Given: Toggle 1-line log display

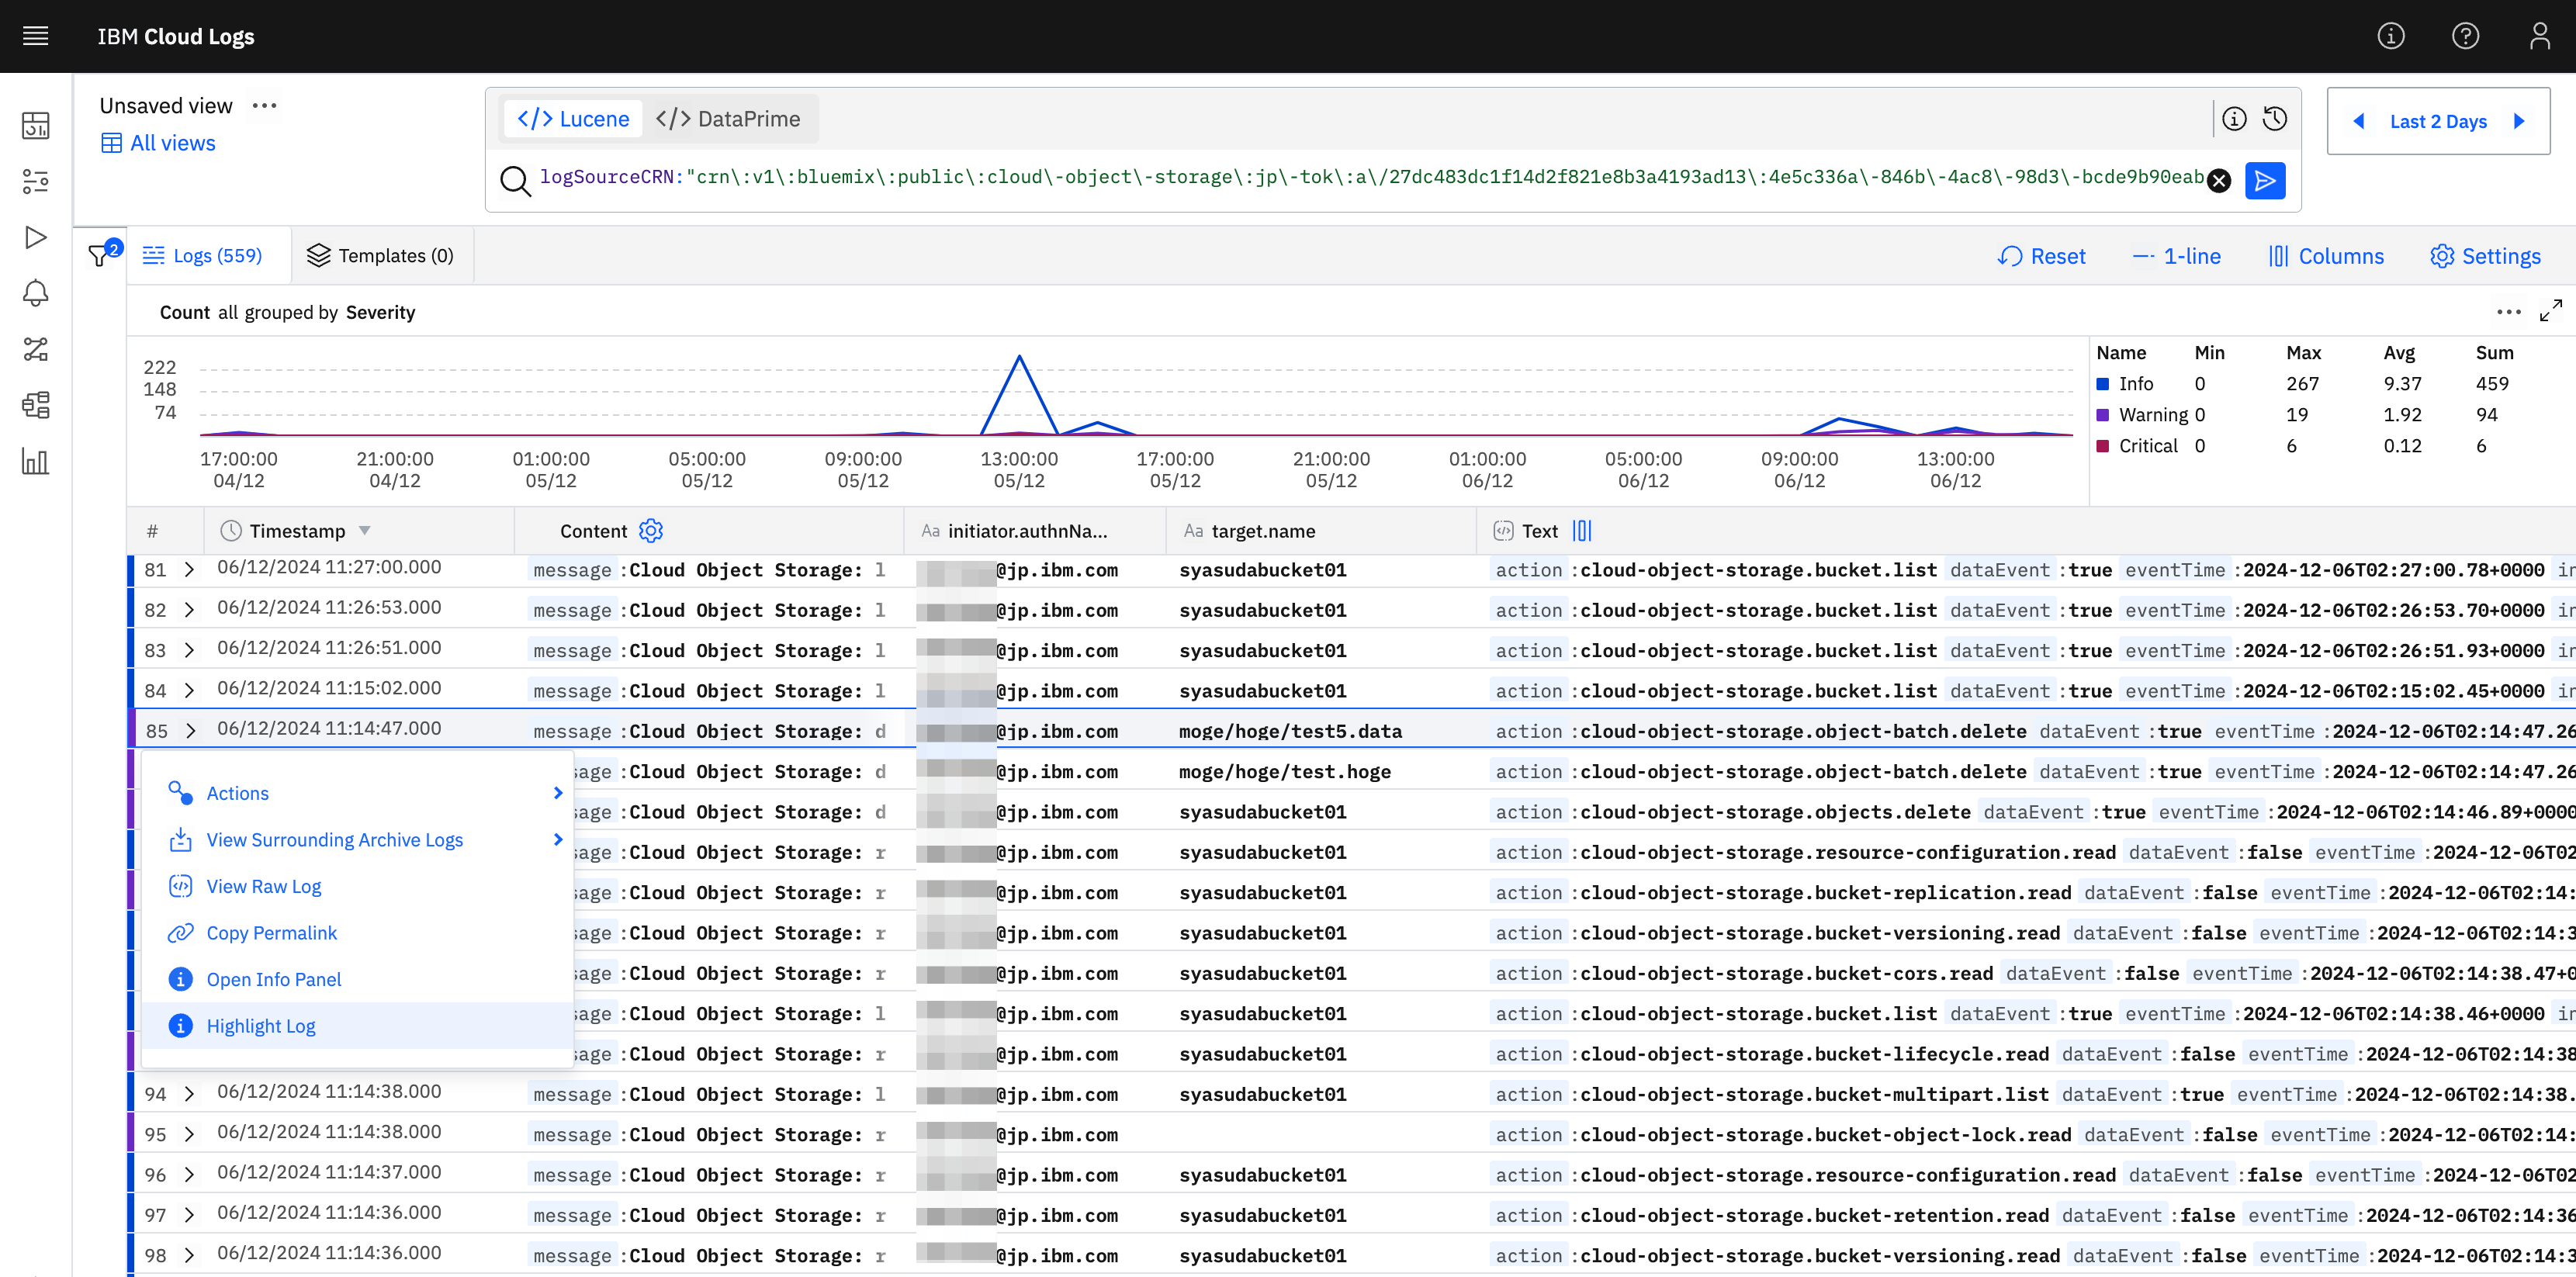Looking at the screenshot, I should click(2176, 256).
